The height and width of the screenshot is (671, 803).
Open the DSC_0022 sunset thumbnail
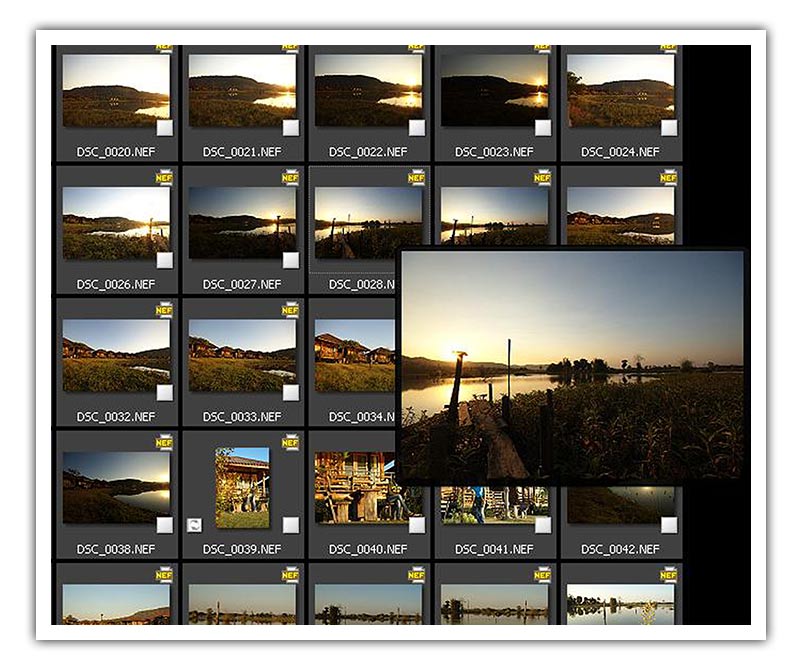coord(368,90)
